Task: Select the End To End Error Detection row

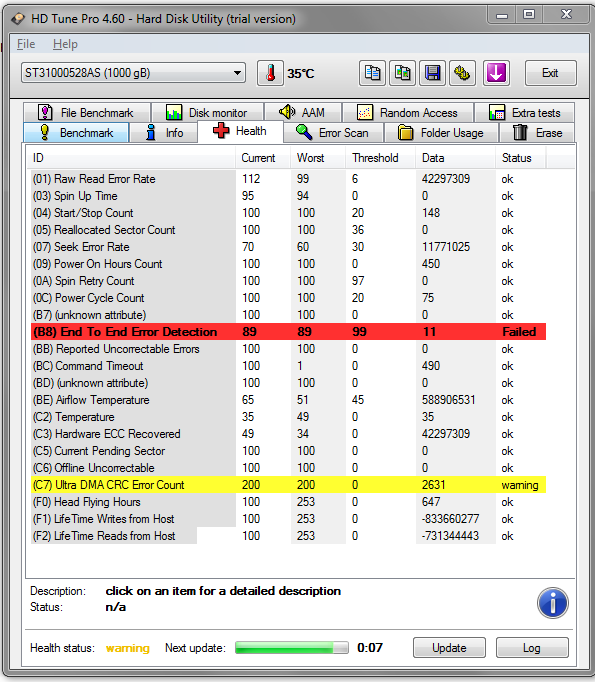Action: (288, 331)
